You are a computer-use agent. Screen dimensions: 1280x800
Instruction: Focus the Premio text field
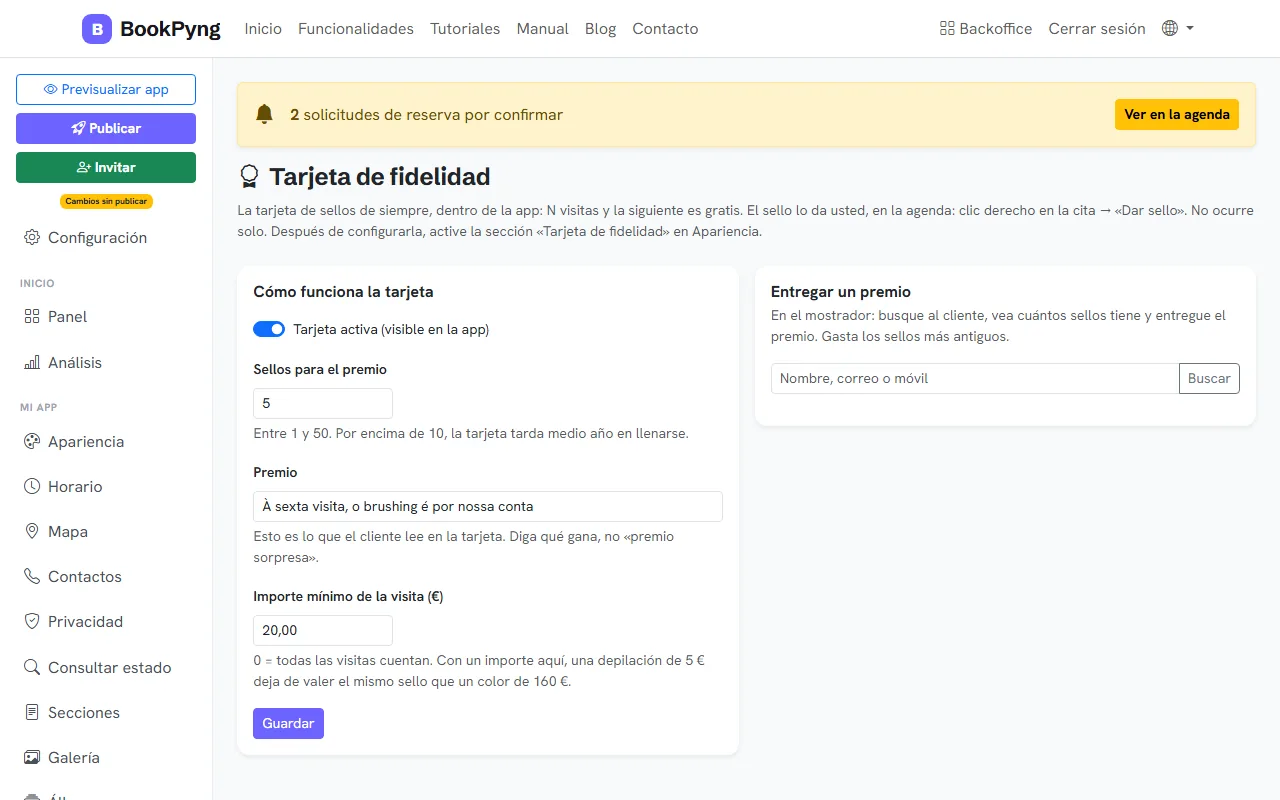click(x=488, y=506)
